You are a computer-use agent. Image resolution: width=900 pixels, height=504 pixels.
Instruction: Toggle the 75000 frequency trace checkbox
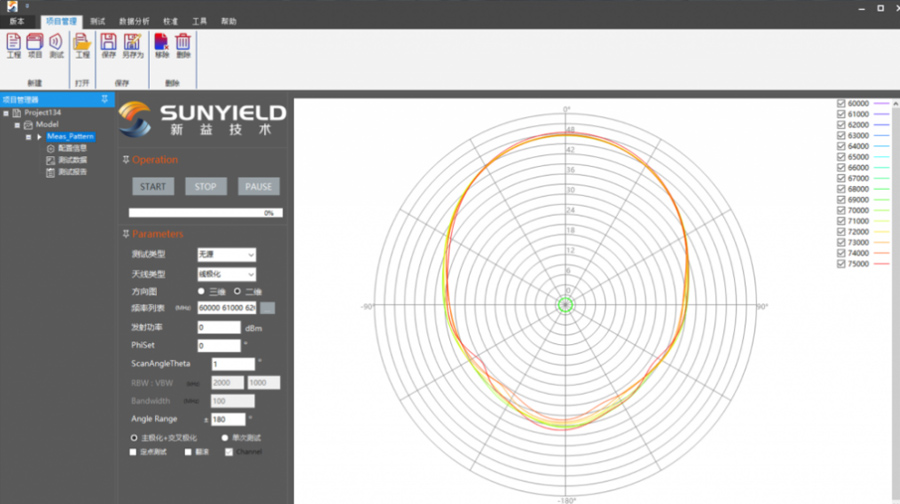840,264
